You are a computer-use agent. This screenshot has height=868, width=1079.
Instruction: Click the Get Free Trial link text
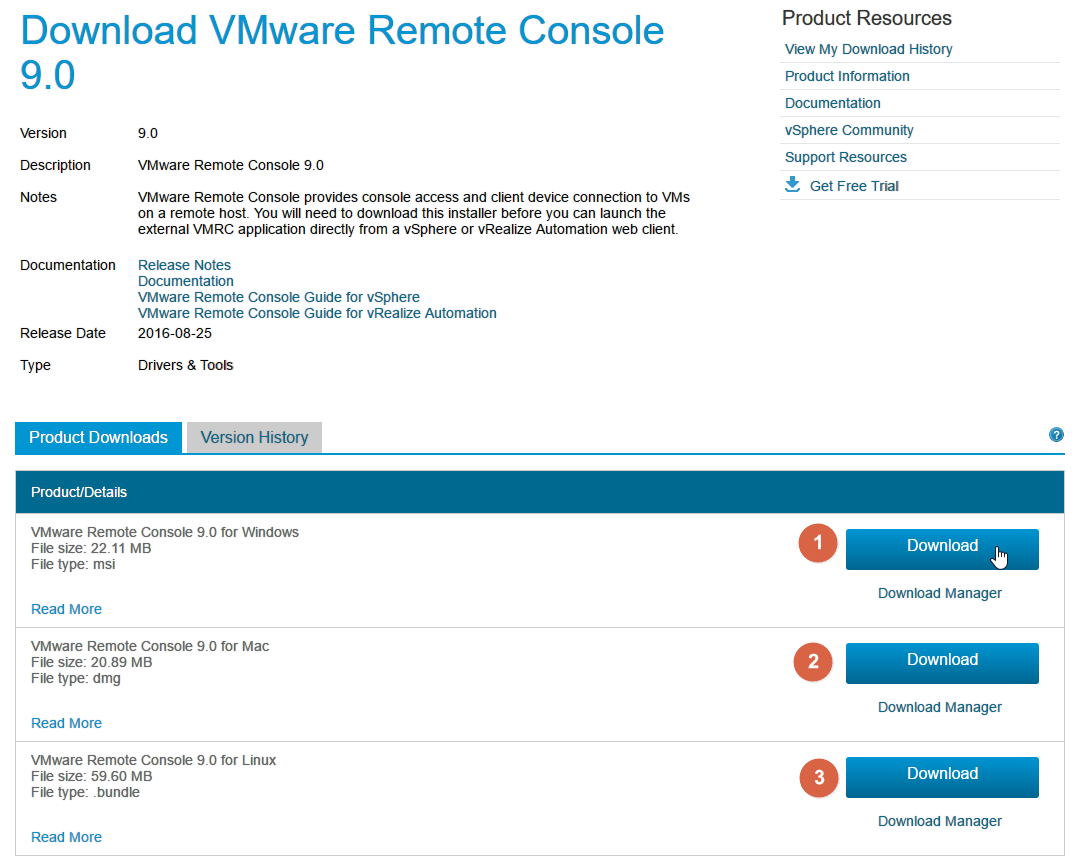point(854,186)
